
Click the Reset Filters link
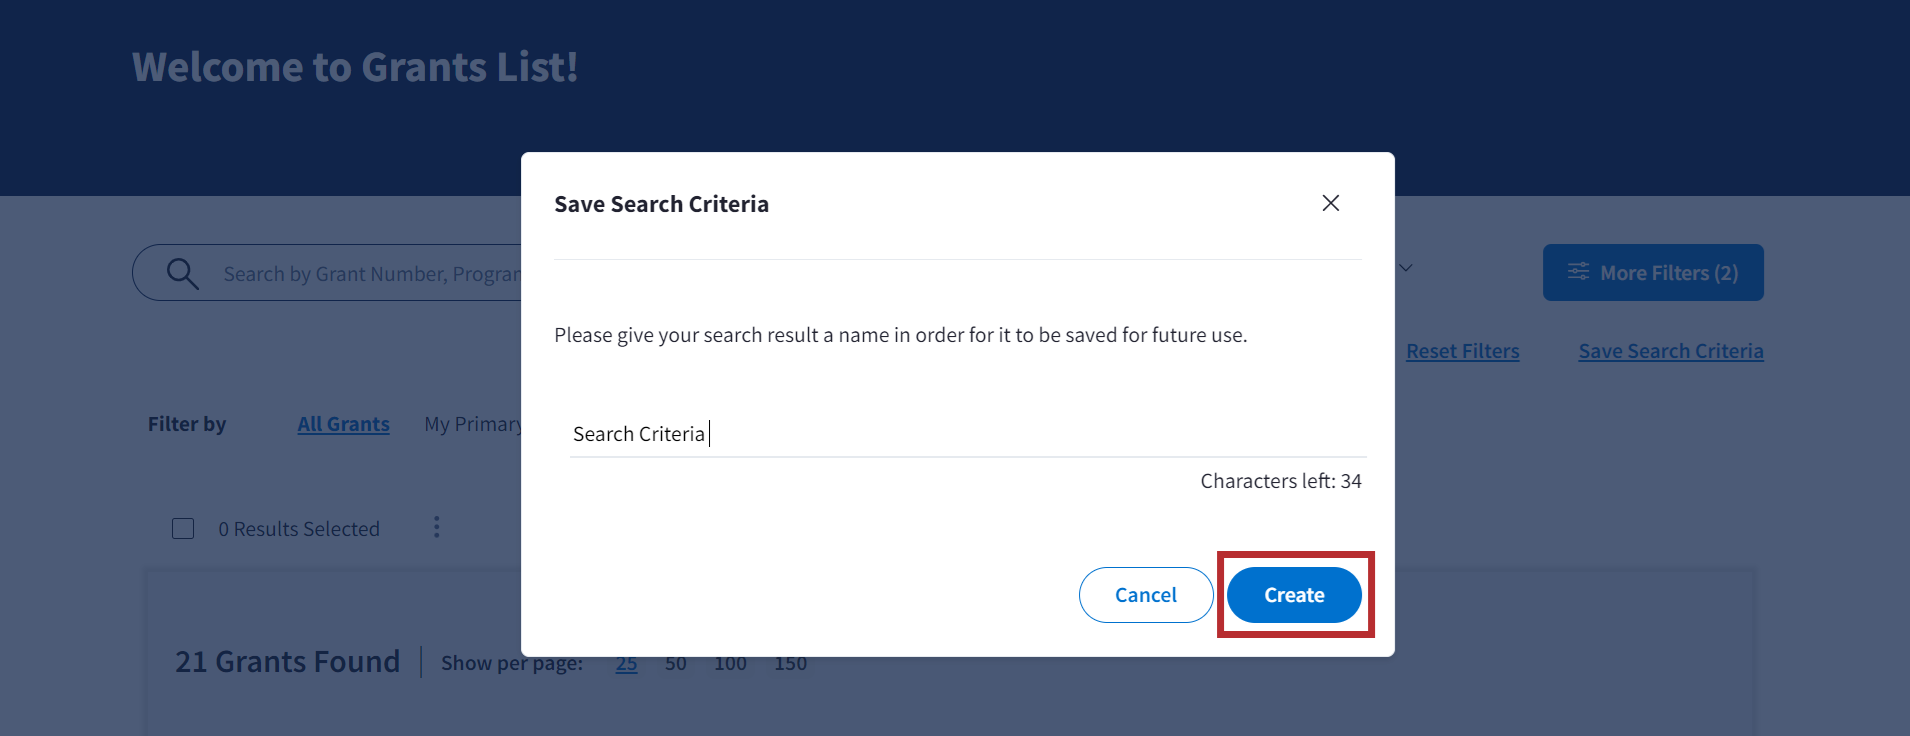(1462, 351)
